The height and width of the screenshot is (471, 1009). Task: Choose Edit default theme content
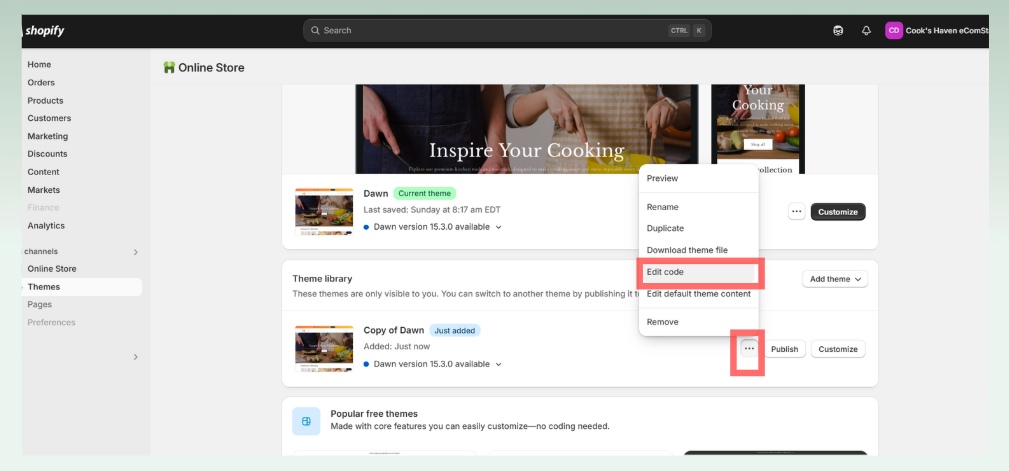(699, 294)
